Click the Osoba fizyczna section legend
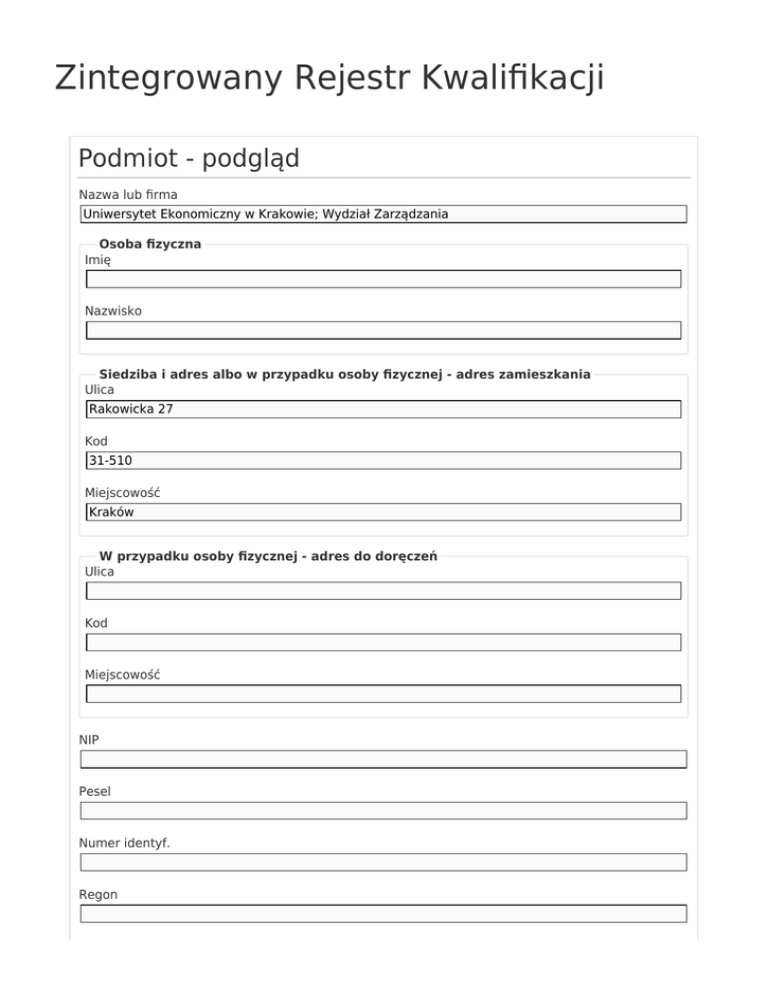768x994 pixels. coord(150,244)
